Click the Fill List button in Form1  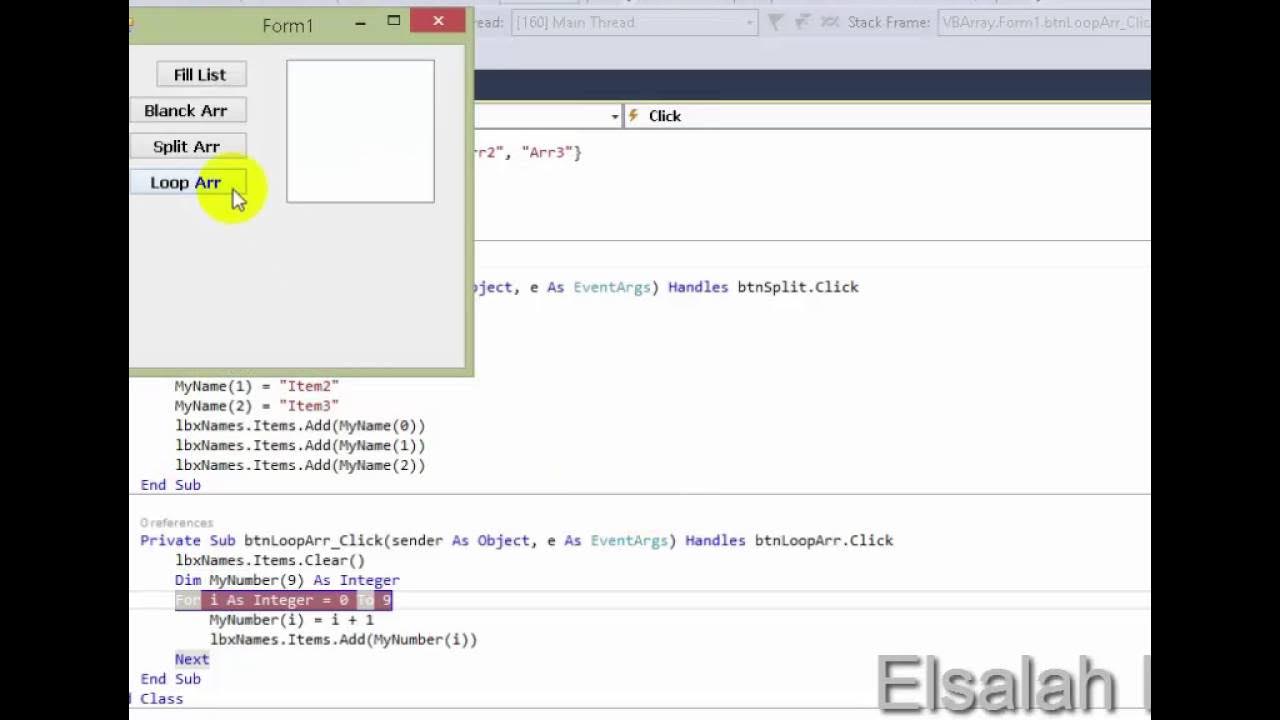200,74
